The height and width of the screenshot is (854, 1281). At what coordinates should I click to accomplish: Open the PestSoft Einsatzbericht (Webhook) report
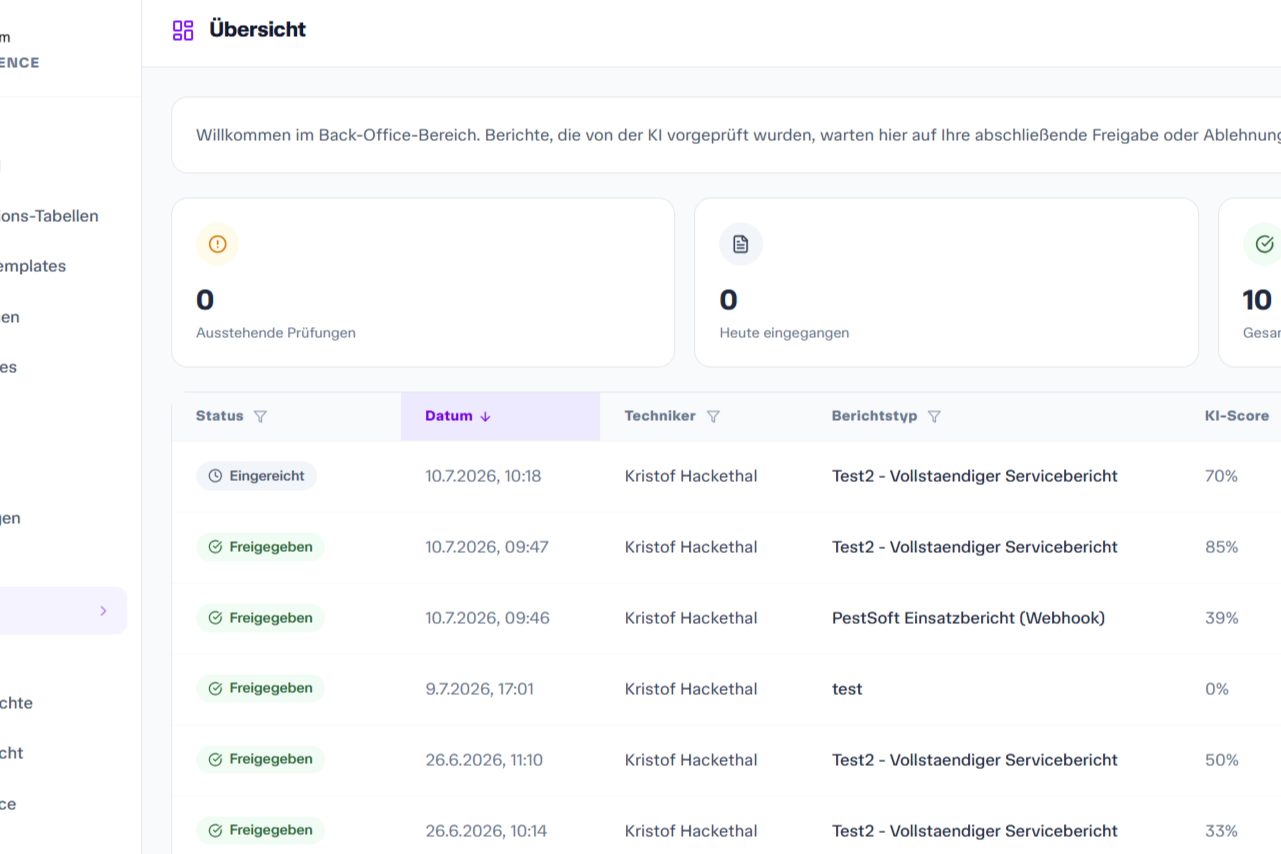[968, 618]
